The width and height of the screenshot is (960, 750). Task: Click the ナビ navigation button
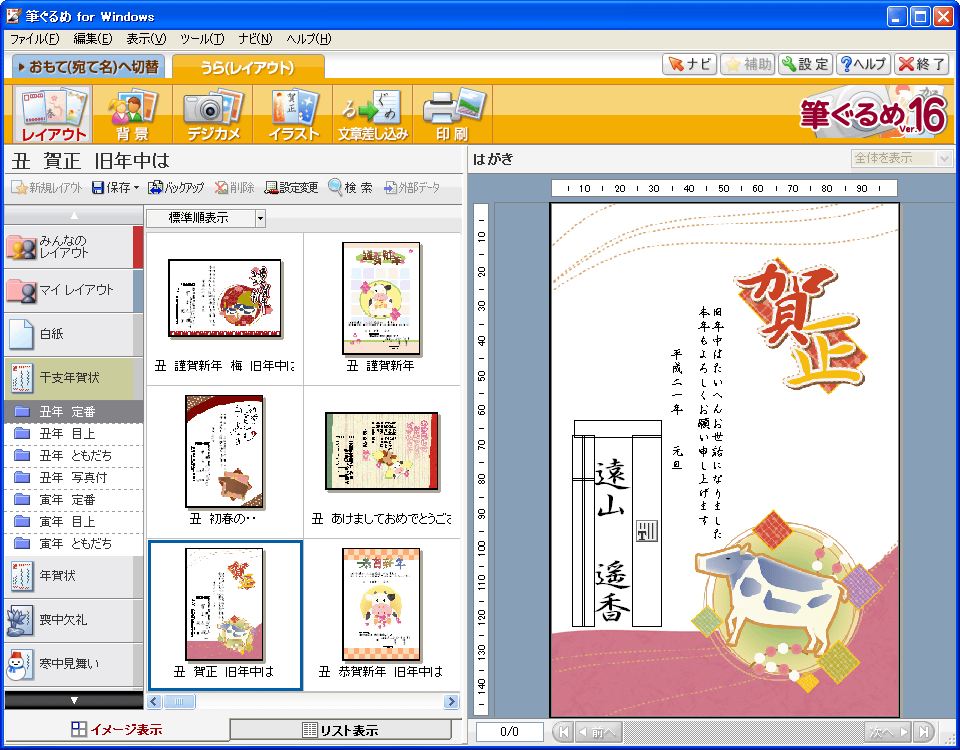pos(689,64)
